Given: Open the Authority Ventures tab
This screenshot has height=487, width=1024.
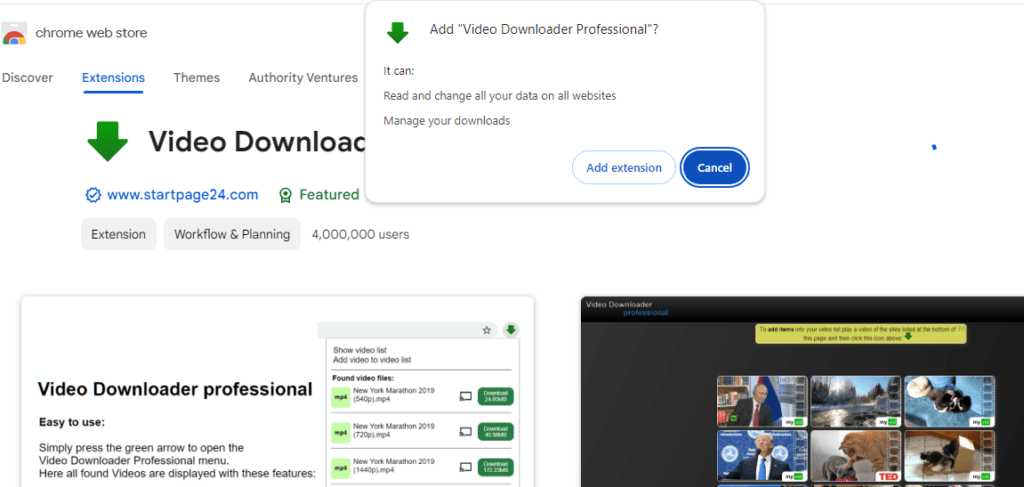Looking at the screenshot, I should 303,78.
